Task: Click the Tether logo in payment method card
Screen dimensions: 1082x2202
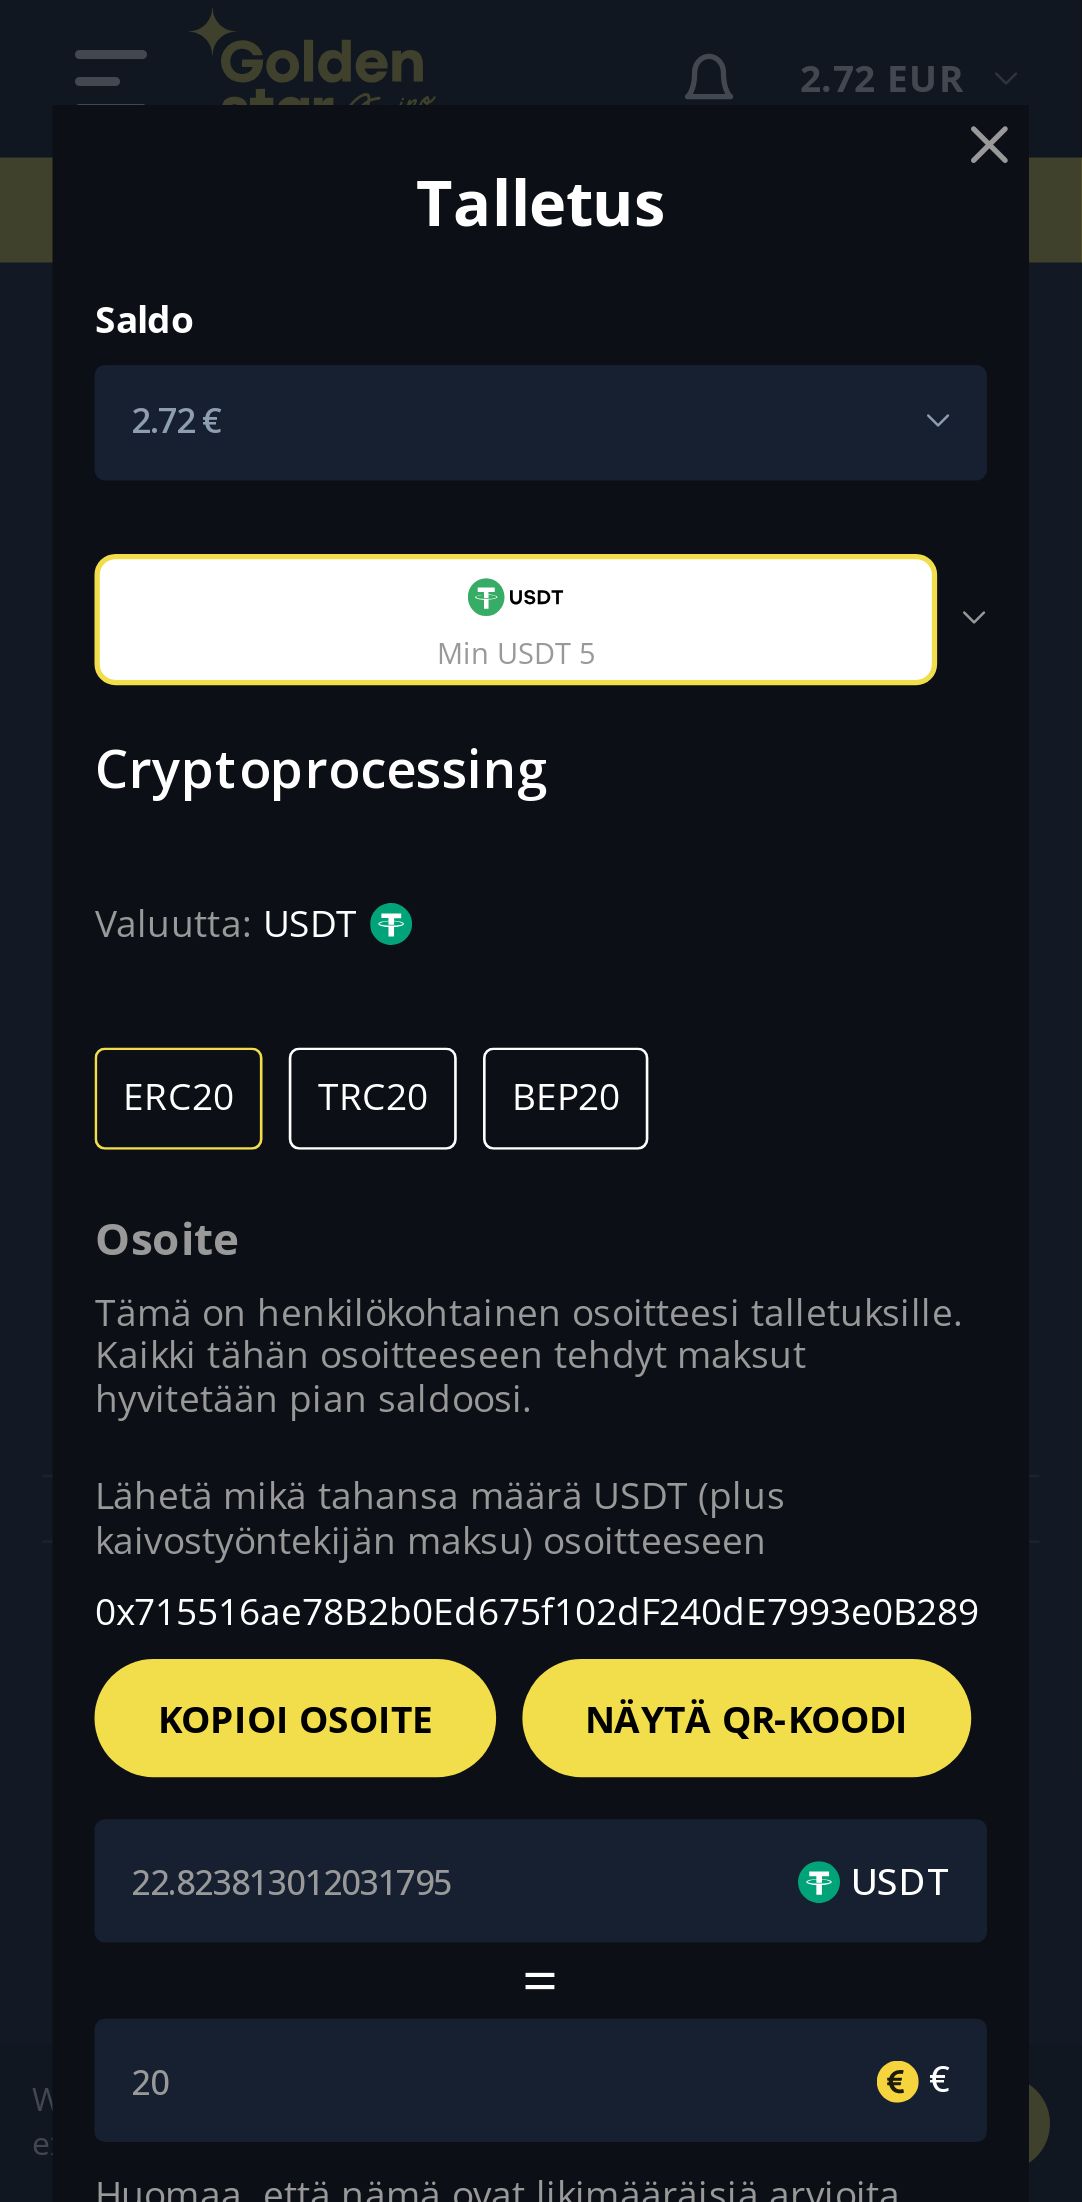Action: (x=486, y=597)
